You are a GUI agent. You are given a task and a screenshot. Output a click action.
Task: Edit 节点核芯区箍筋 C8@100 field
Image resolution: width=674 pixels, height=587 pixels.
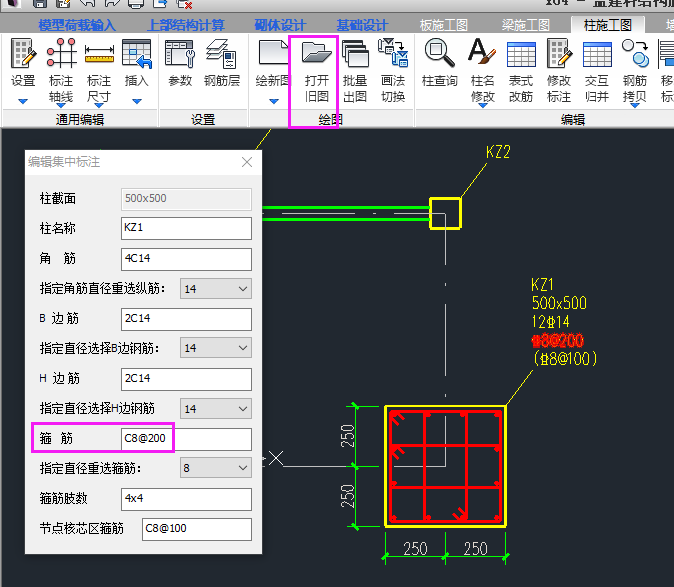pos(197,529)
